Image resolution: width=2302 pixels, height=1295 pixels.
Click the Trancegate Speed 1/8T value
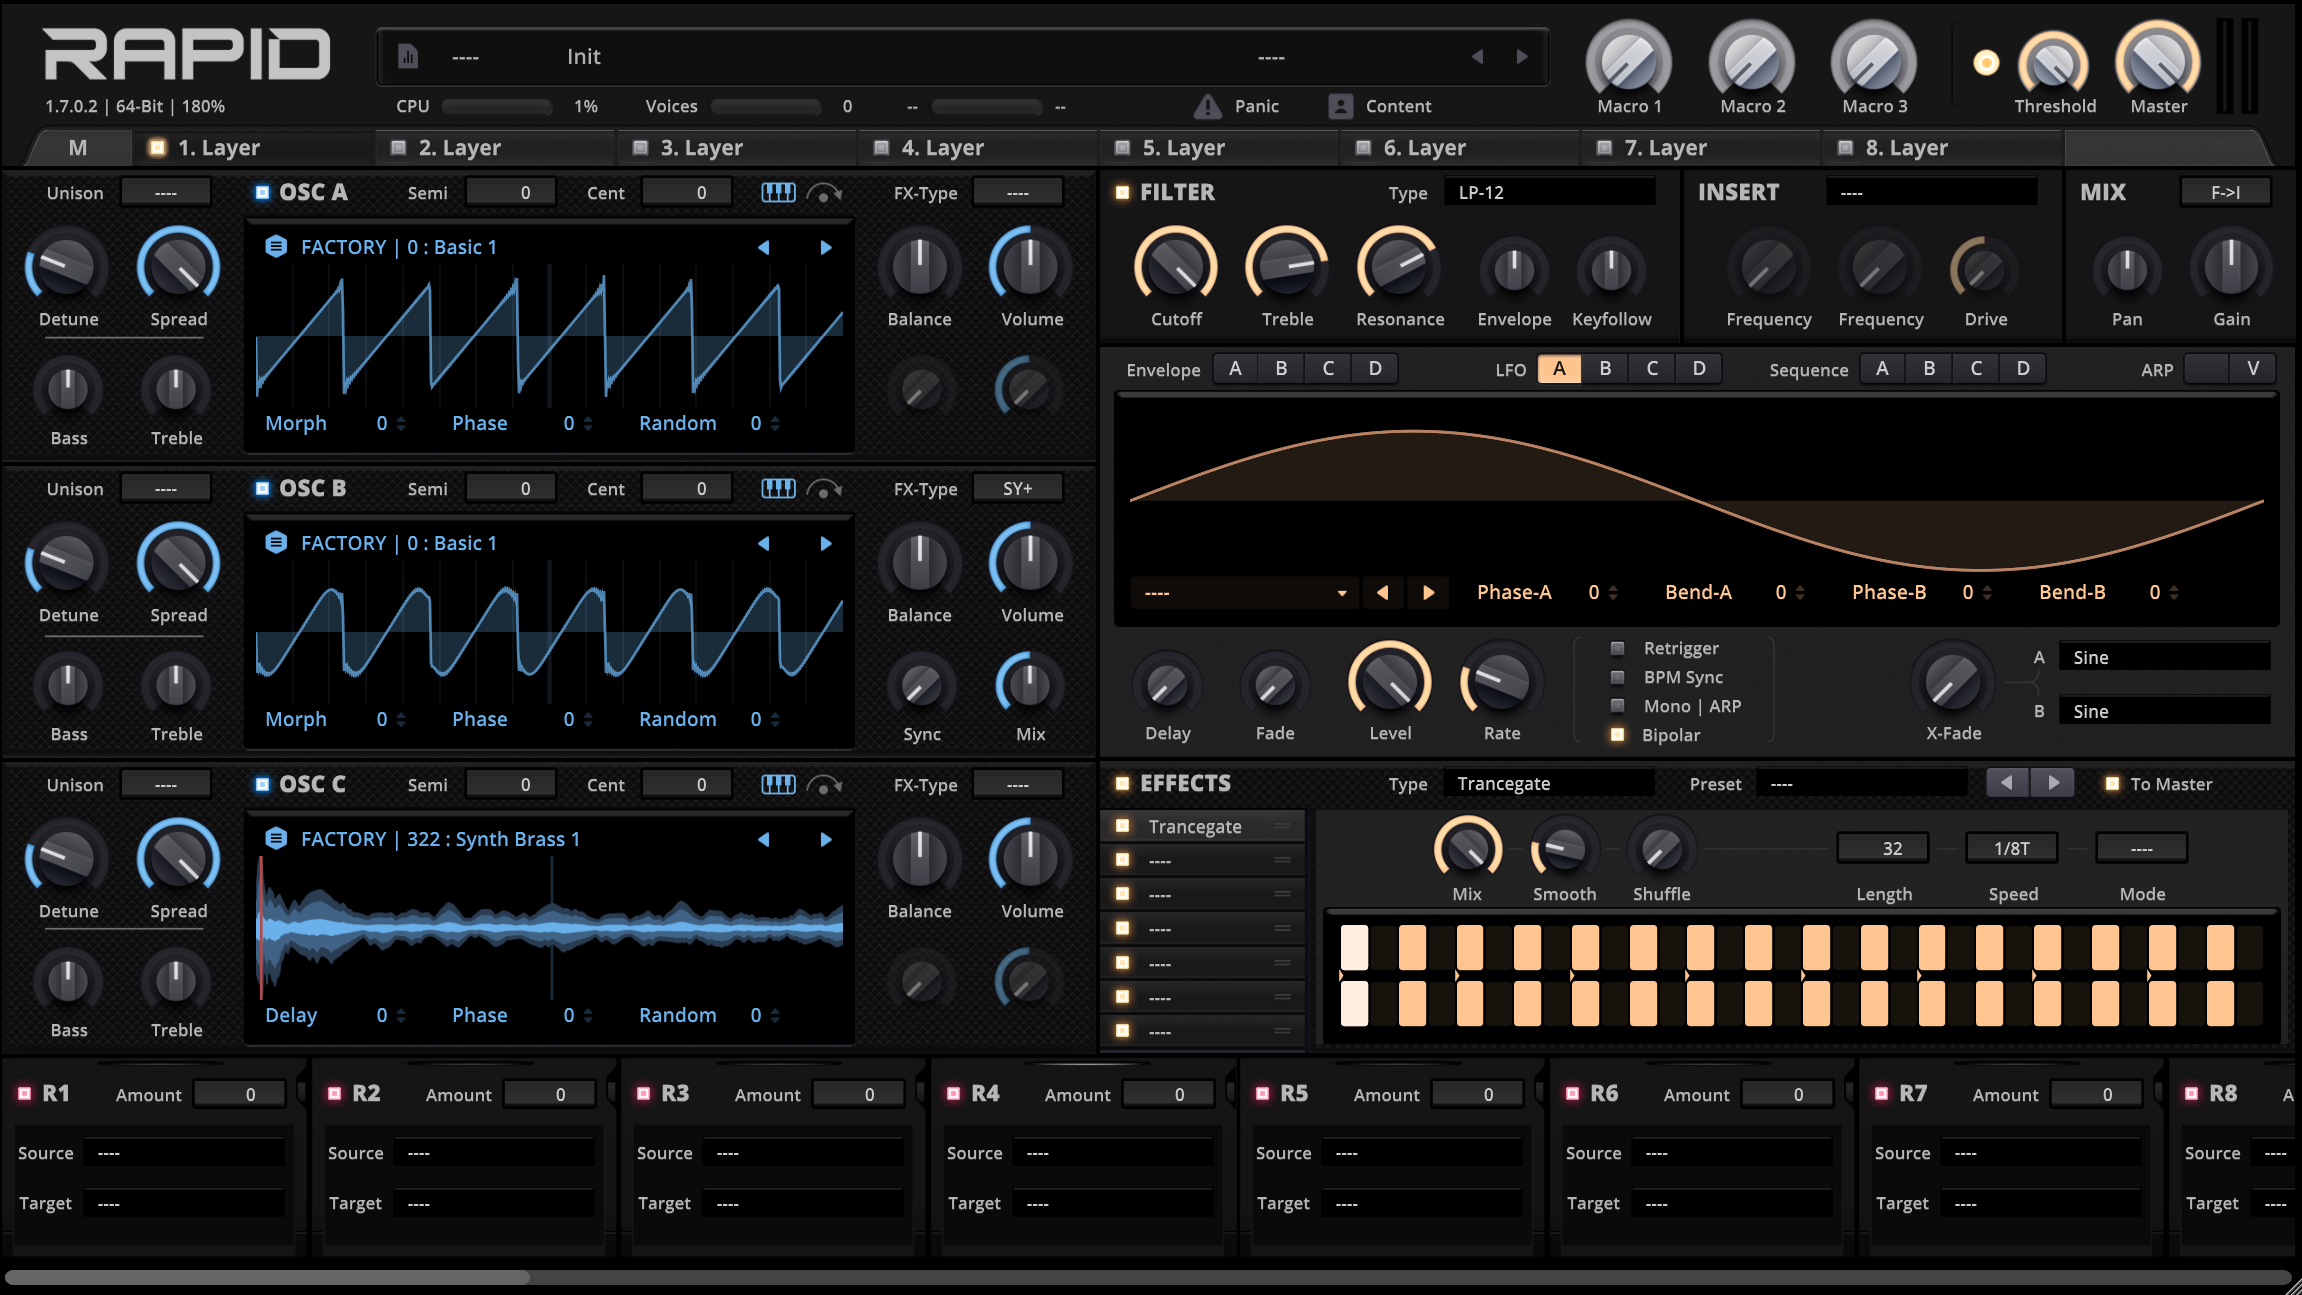coord(2012,848)
